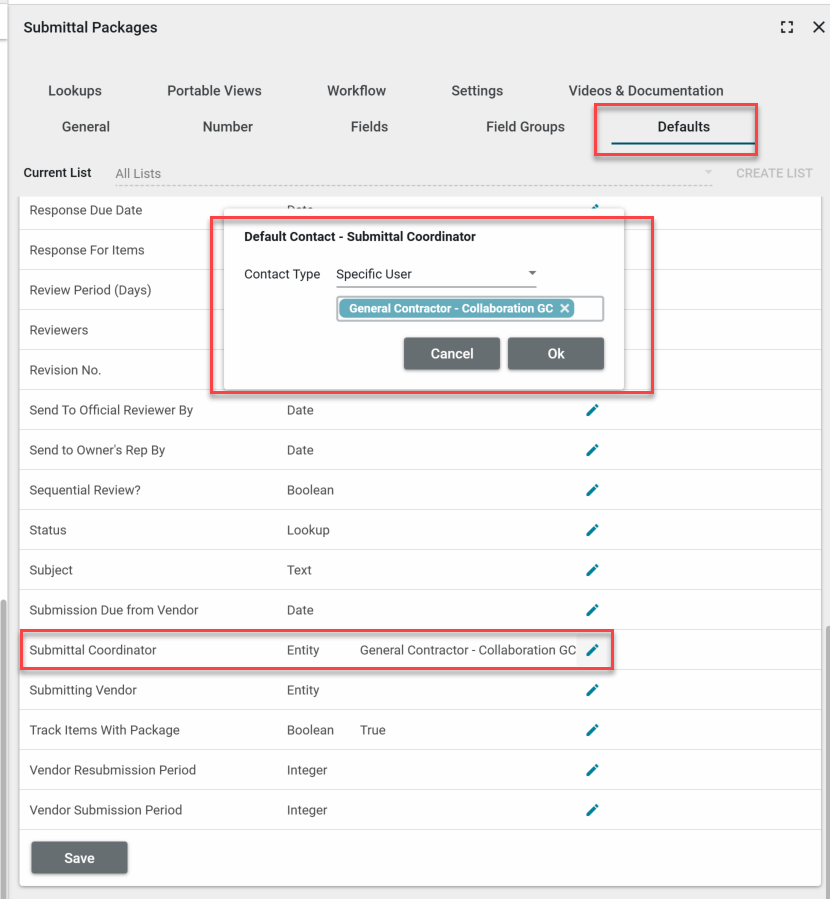The image size is (830, 899).
Task: Open the Current List dropdown
Action: pos(413,174)
